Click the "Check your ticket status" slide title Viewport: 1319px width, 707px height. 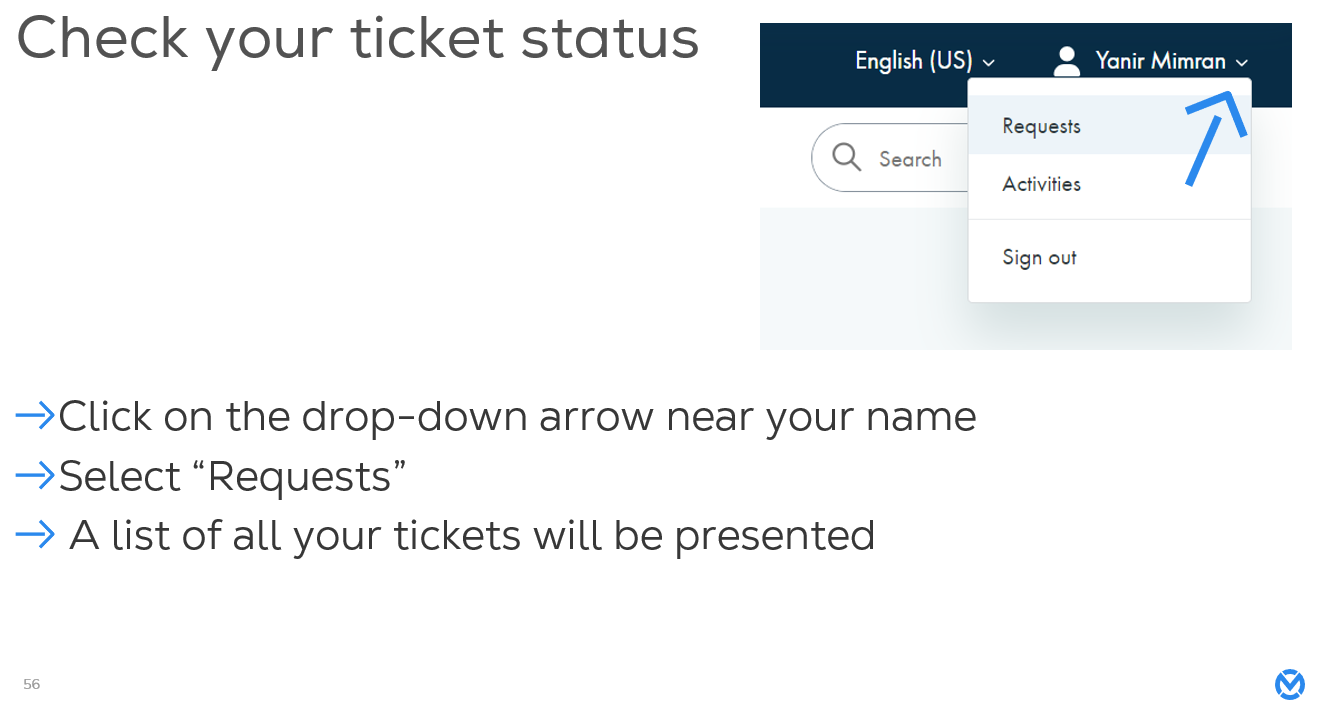(x=357, y=40)
